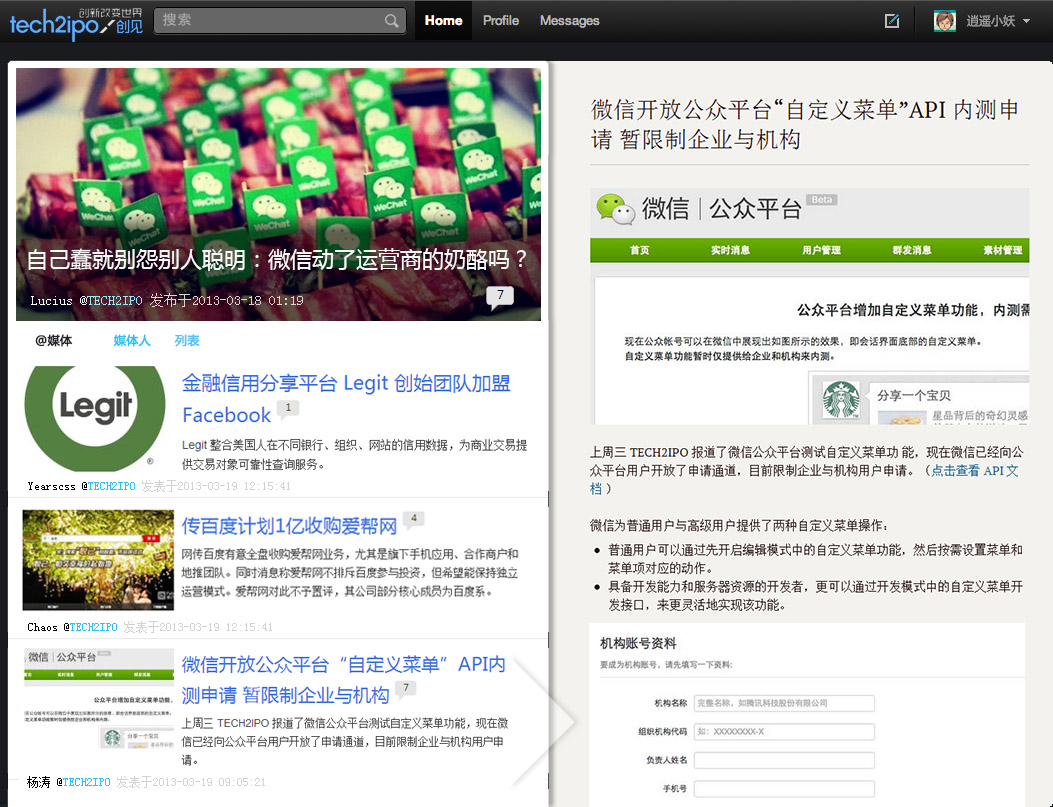Click 素材管理 in the green WeChat menu

click(x=1003, y=250)
